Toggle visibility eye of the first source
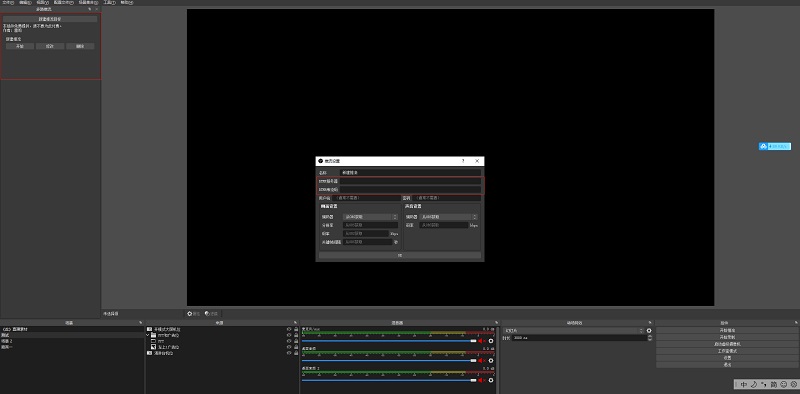Image resolution: width=800 pixels, height=394 pixels. 289,329
